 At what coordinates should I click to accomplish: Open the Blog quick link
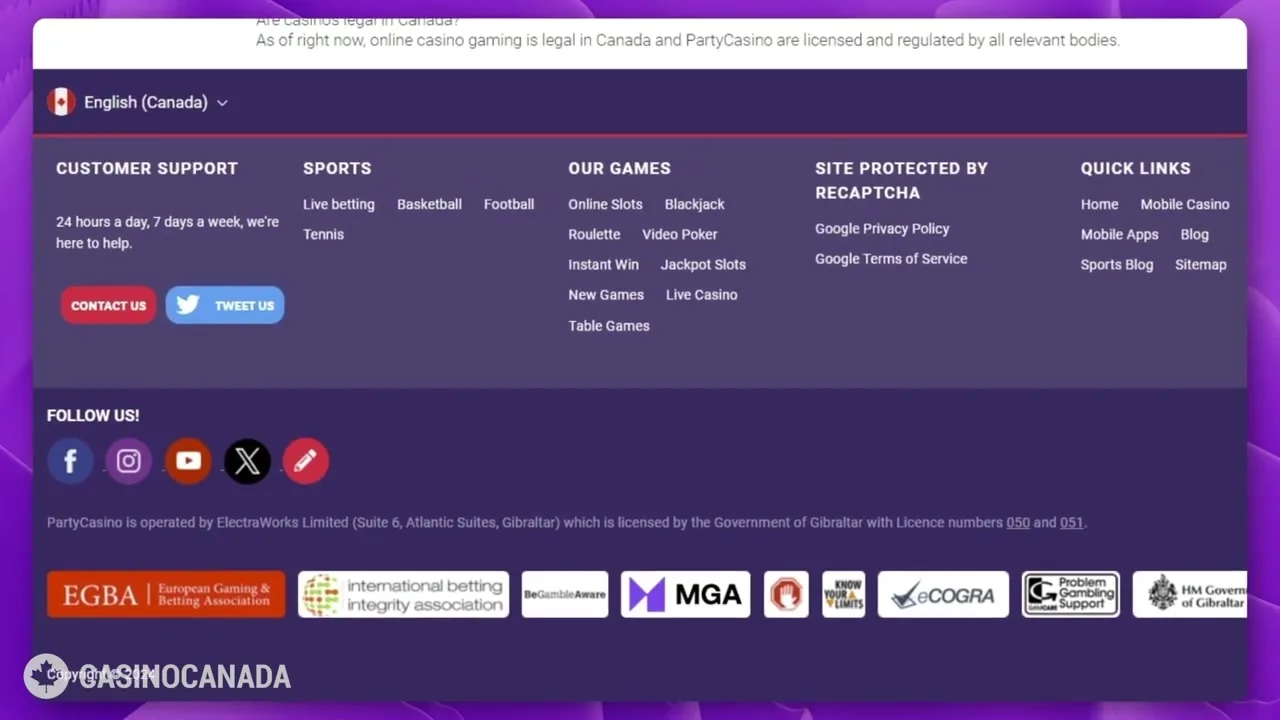click(x=1194, y=234)
